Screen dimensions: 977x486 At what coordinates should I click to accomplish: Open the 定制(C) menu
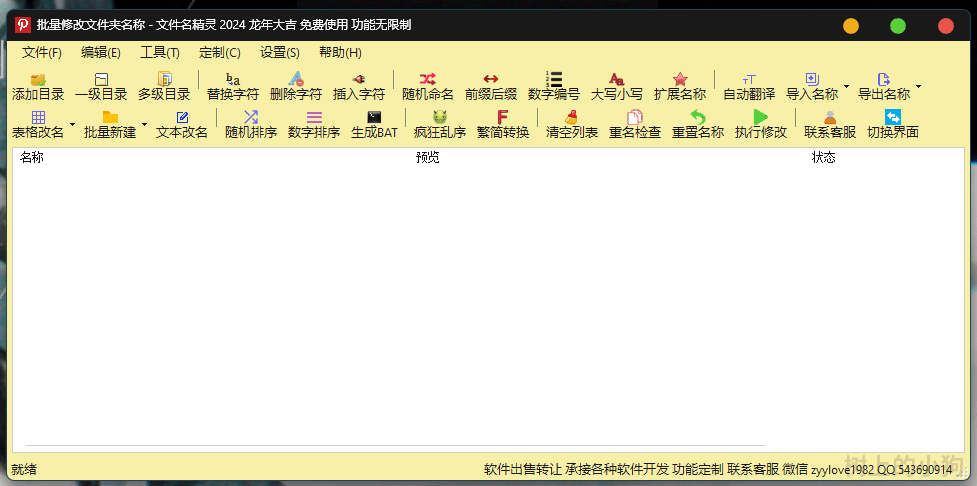click(220, 53)
